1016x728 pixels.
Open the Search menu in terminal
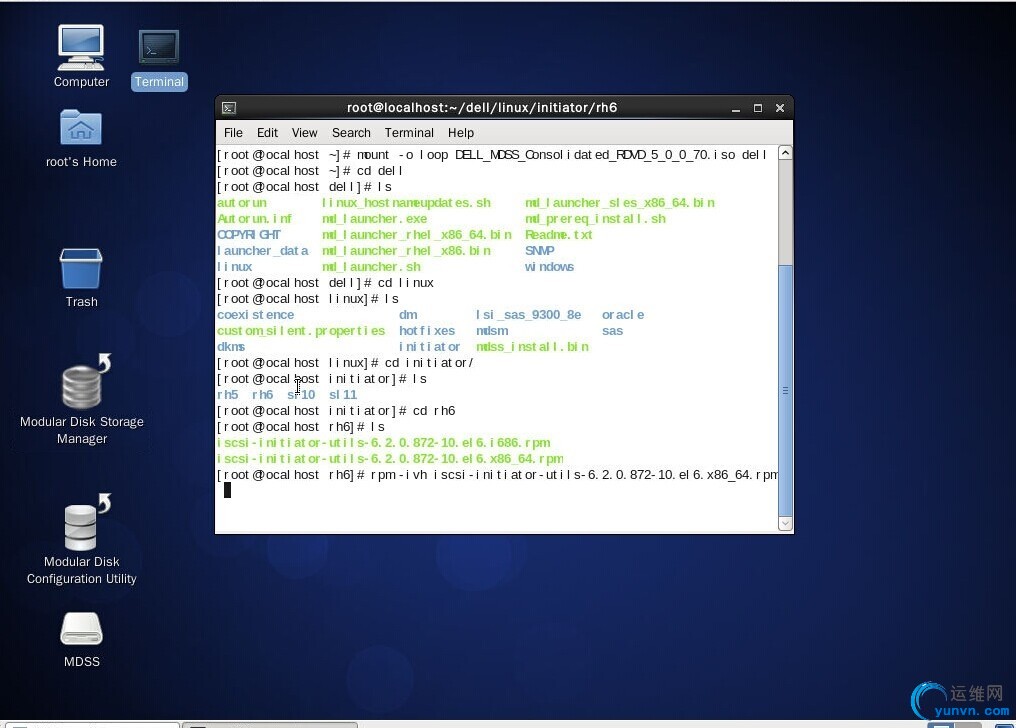click(351, 133)
